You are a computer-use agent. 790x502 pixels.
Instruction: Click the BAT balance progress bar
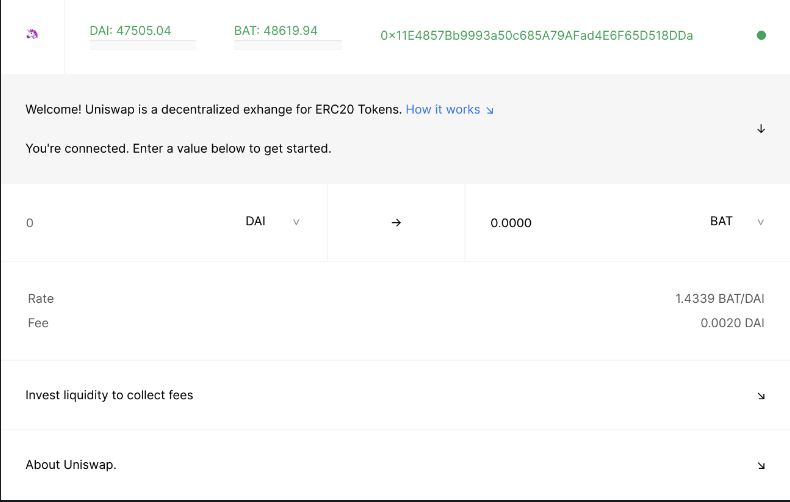pyautogui.click(x=288, y=45)
